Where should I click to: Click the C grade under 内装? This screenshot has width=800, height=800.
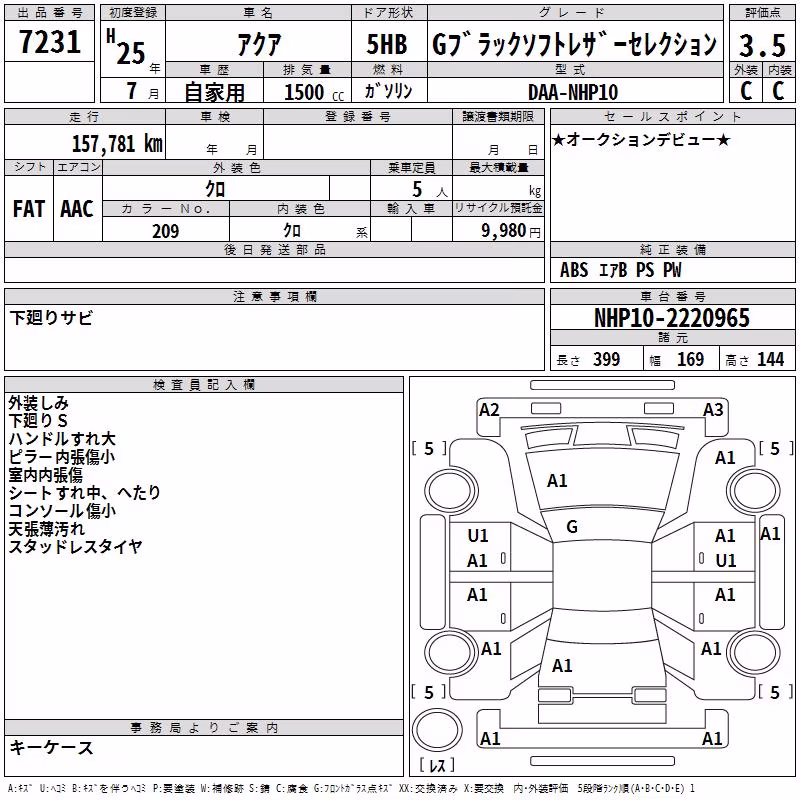coord(778,91)
